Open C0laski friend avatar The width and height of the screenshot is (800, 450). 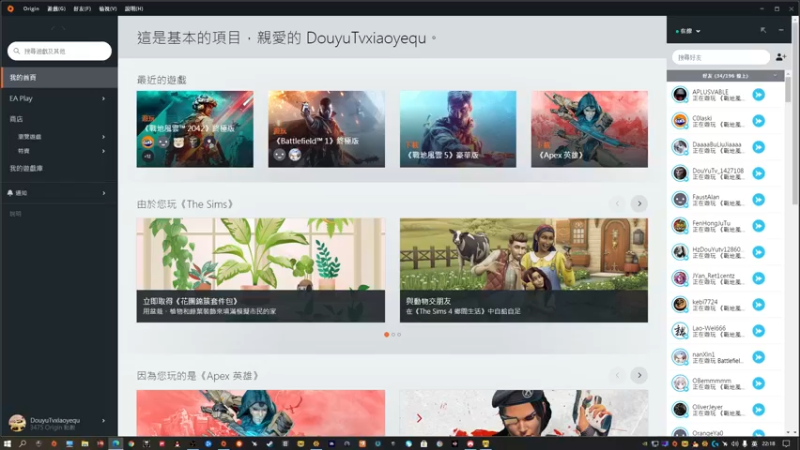(680, 121)
